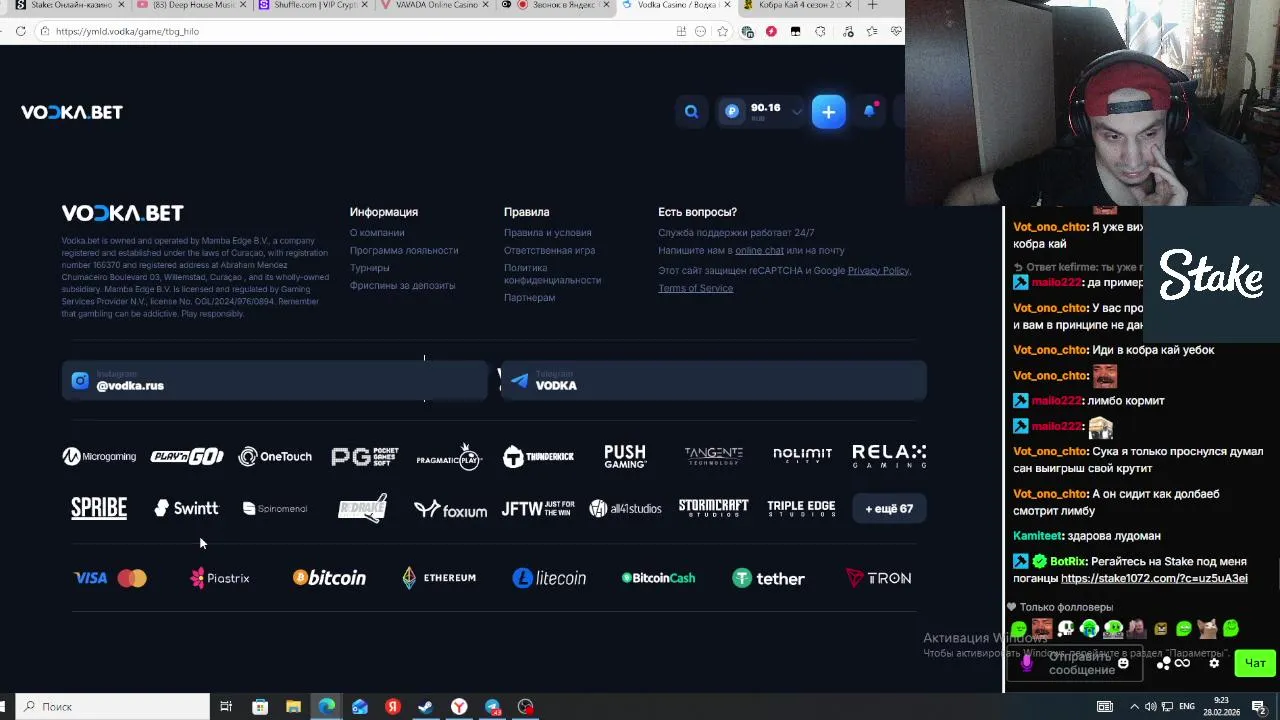Open Telegram from the taskbar
The image size is (1280, 720).
492,707
